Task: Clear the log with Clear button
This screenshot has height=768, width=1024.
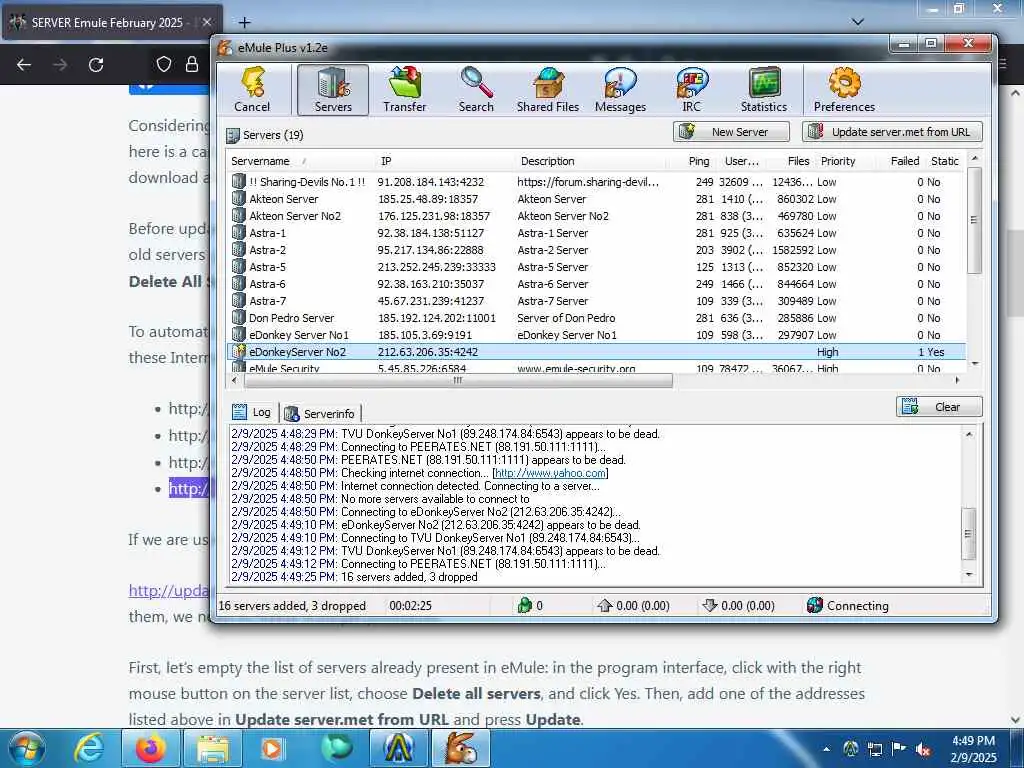Action: [939, 407]
